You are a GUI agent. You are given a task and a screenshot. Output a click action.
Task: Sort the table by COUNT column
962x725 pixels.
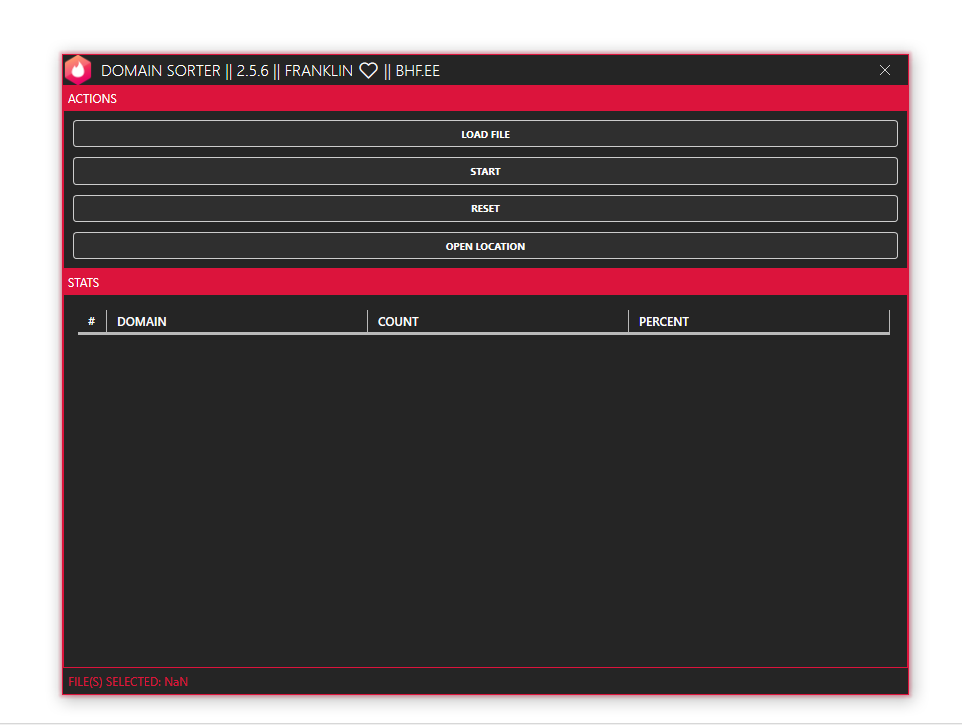(x=397, y=321)
